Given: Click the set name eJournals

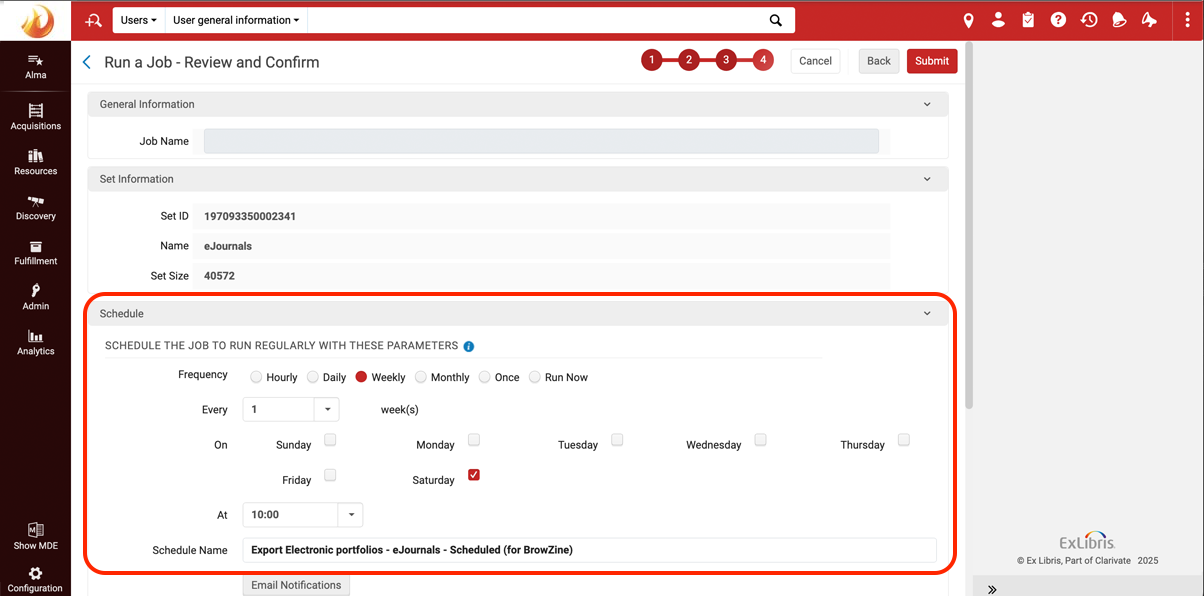Looking at the screenshot, I should [228, 246].
